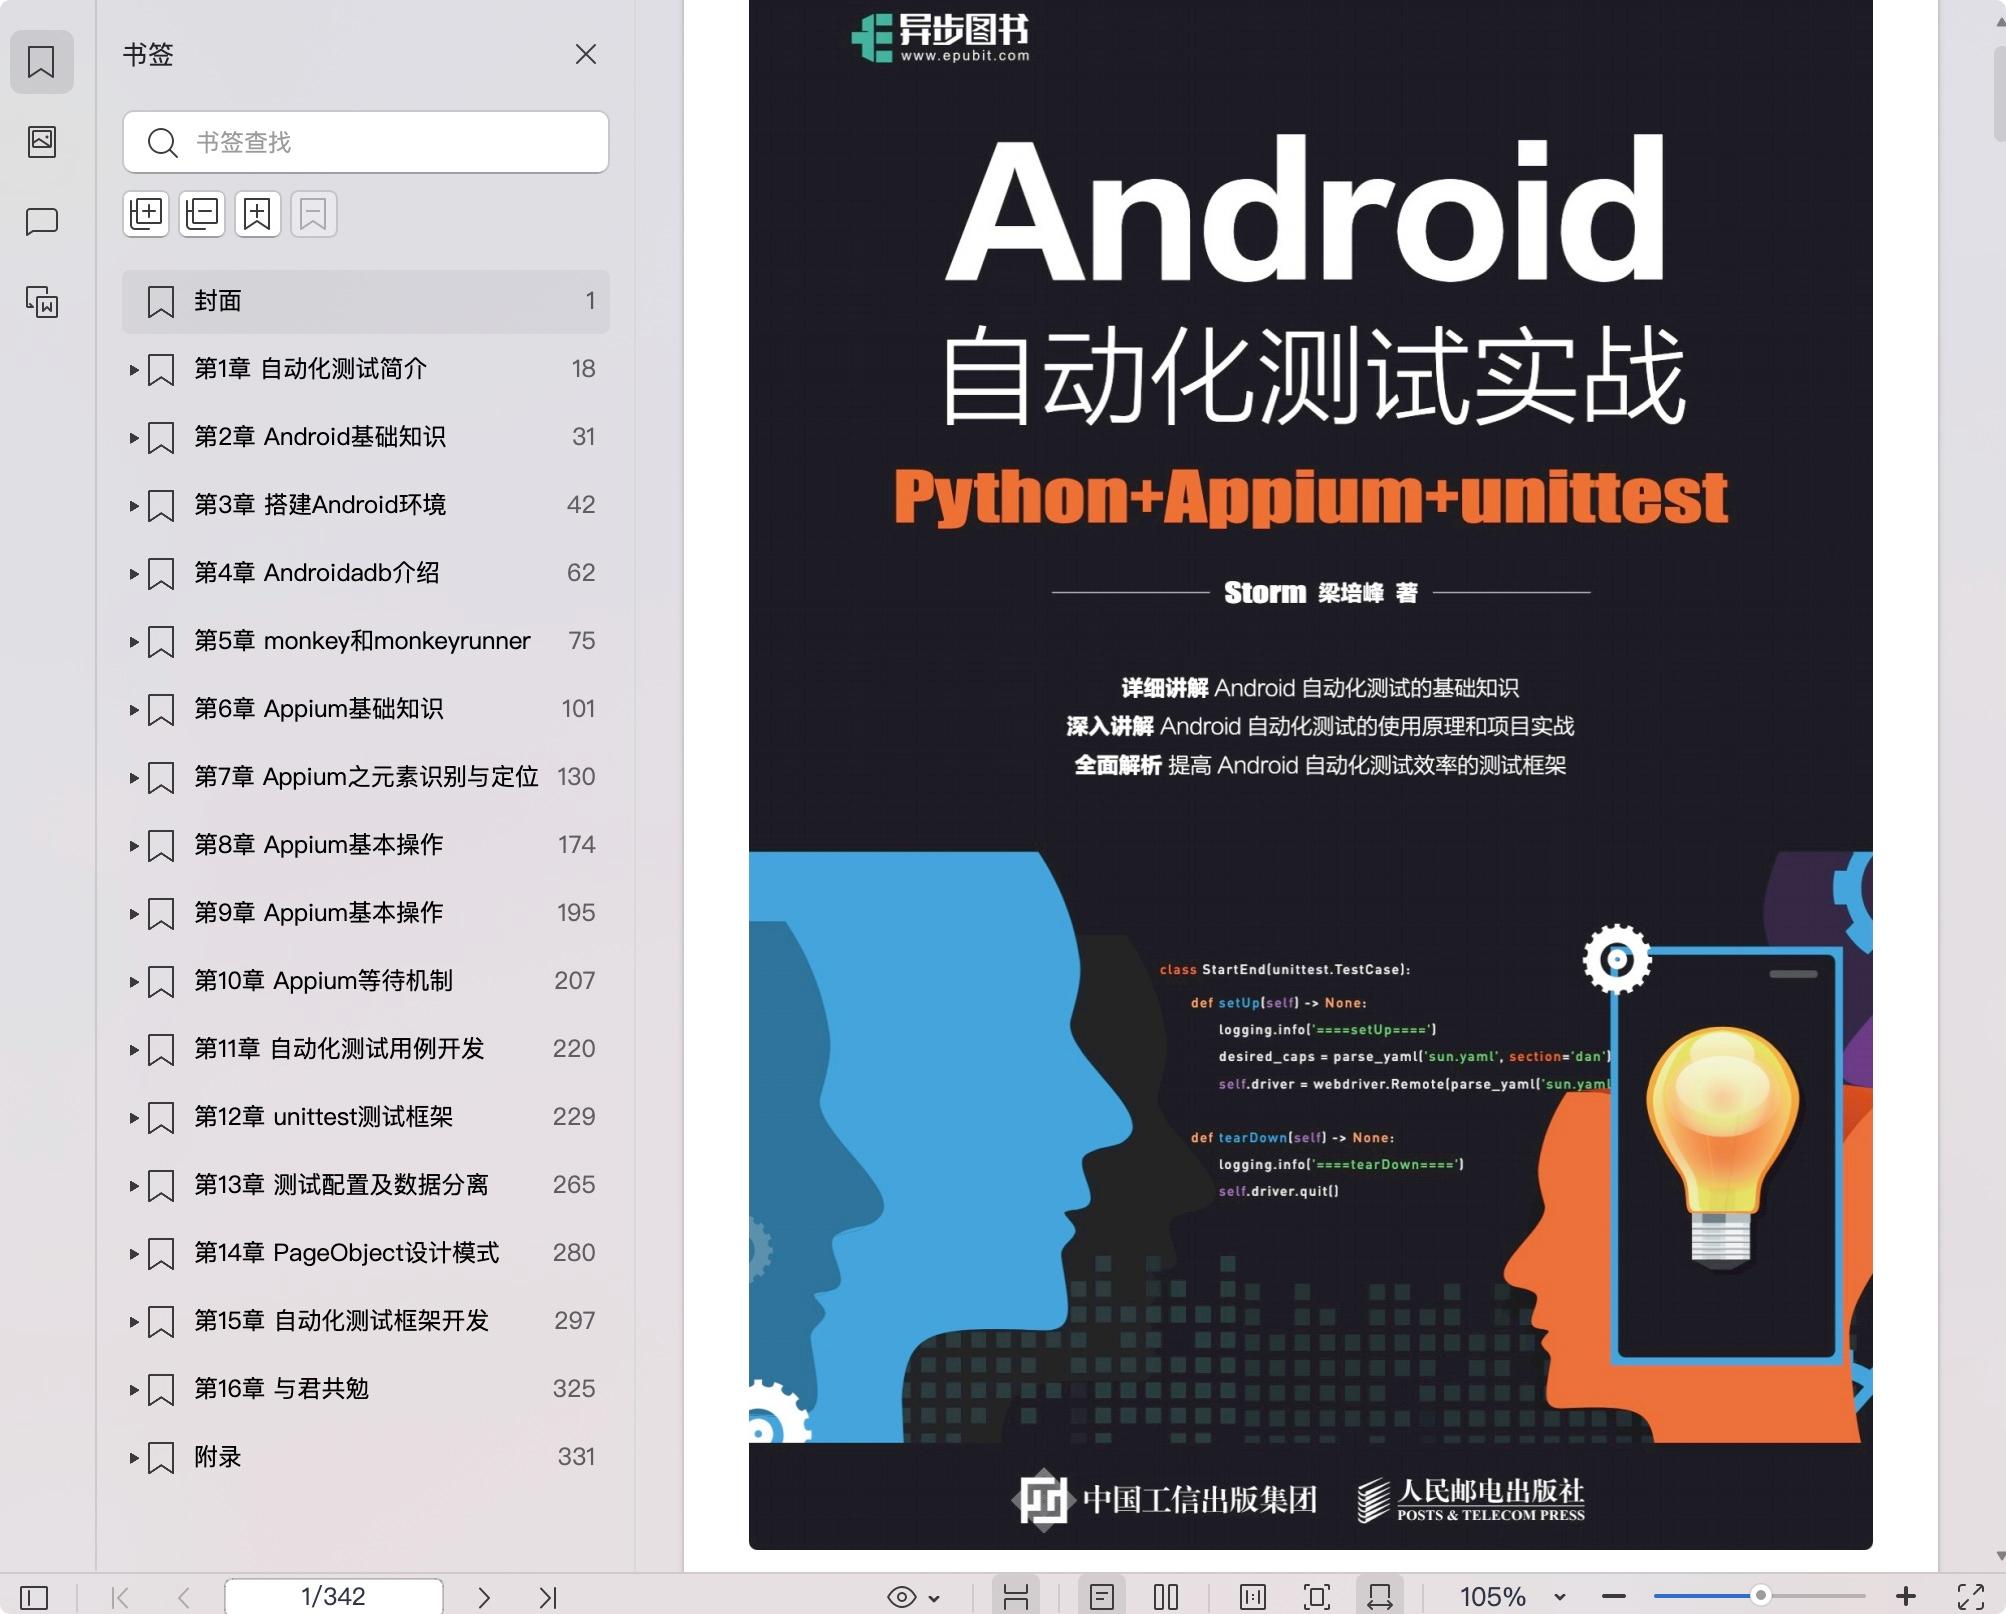Click bookmark icon of 附录 row
The height and width of the screenshot is (1614, 2006).
coord(161,1458)
